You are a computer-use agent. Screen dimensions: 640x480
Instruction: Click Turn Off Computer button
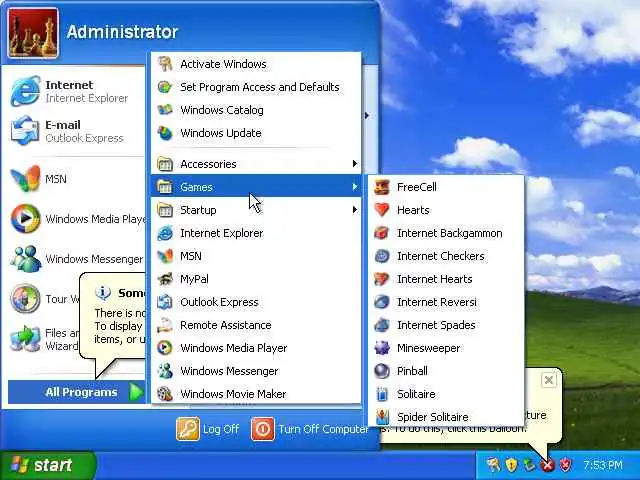pyautogui.click(x=310, y=429)
